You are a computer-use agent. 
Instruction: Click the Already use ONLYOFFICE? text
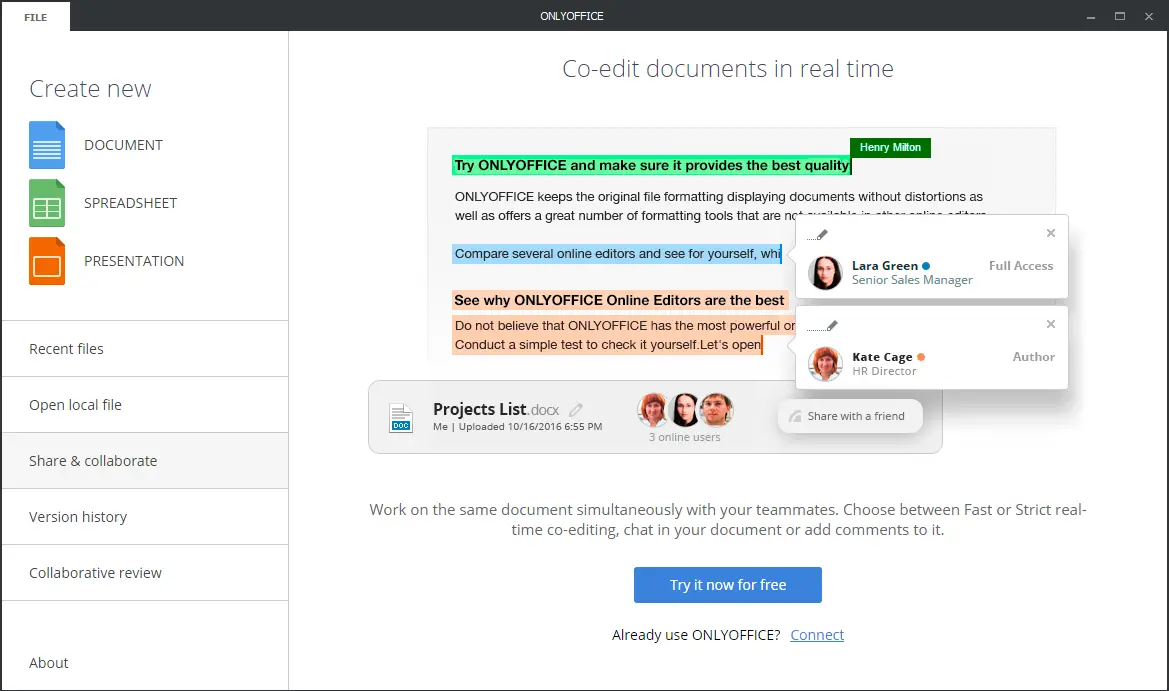tap(696, 635)
